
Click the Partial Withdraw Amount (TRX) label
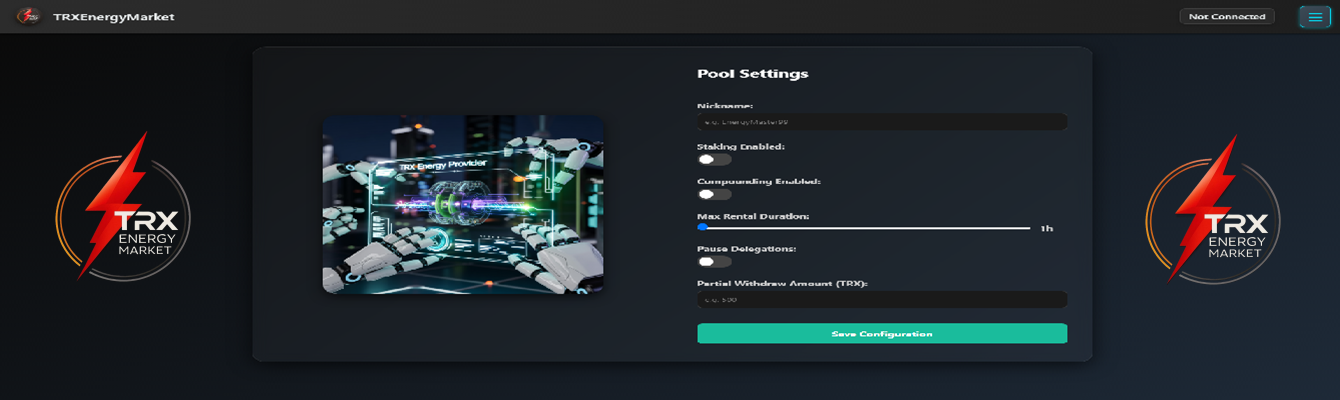pos(781,283)
